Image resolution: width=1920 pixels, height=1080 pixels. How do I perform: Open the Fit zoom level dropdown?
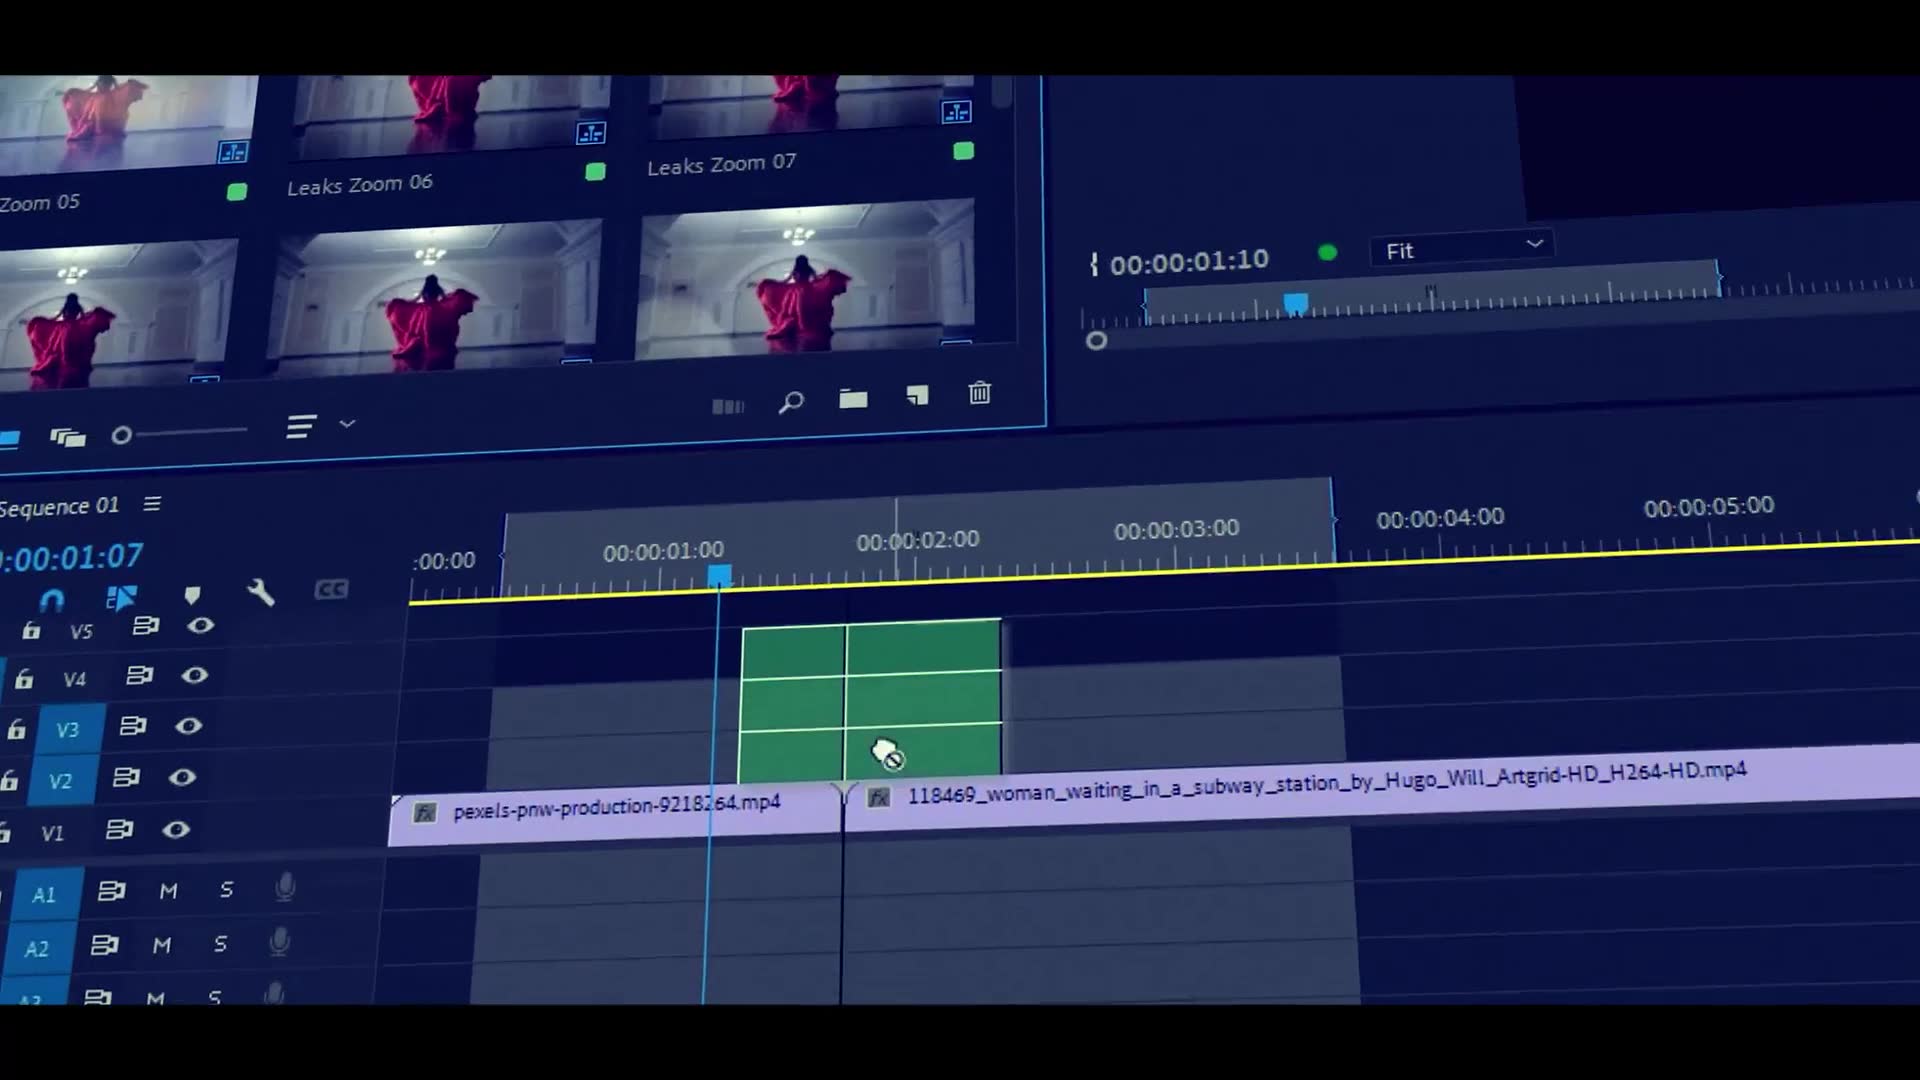(x=1463, y=248)
